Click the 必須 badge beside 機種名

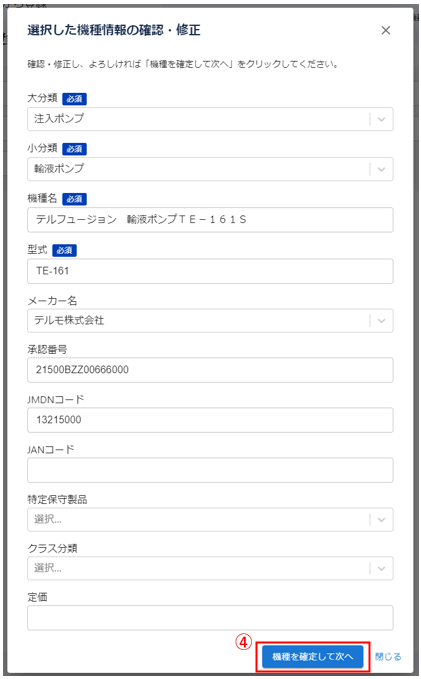[x=74, y=199]
